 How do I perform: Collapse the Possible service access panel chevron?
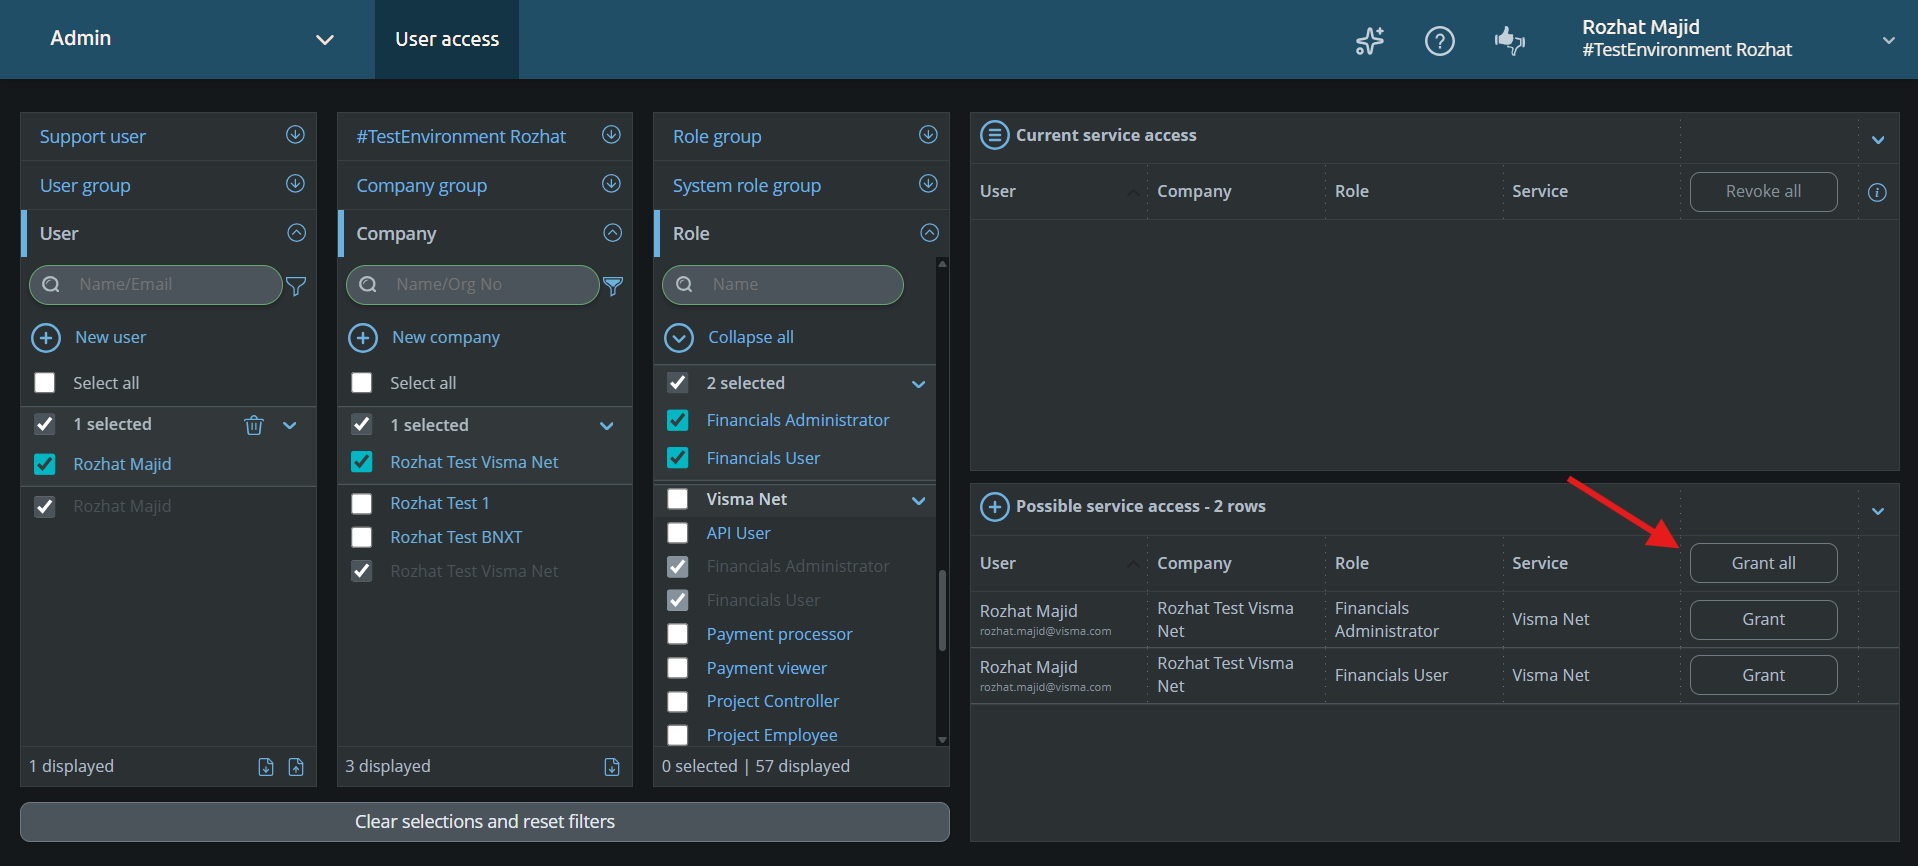[1878, 511]
